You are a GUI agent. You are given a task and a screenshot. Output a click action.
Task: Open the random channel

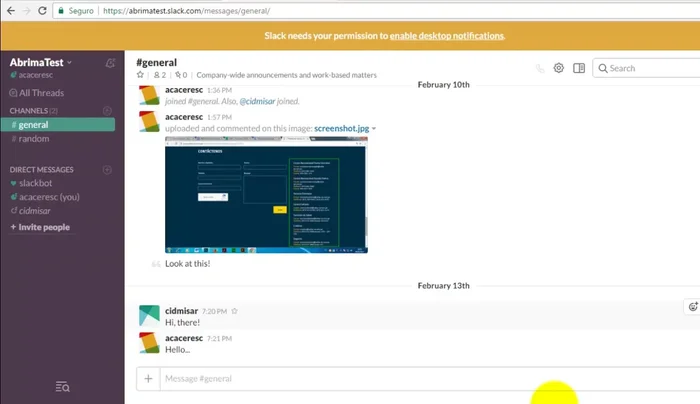tap(35, 139)
